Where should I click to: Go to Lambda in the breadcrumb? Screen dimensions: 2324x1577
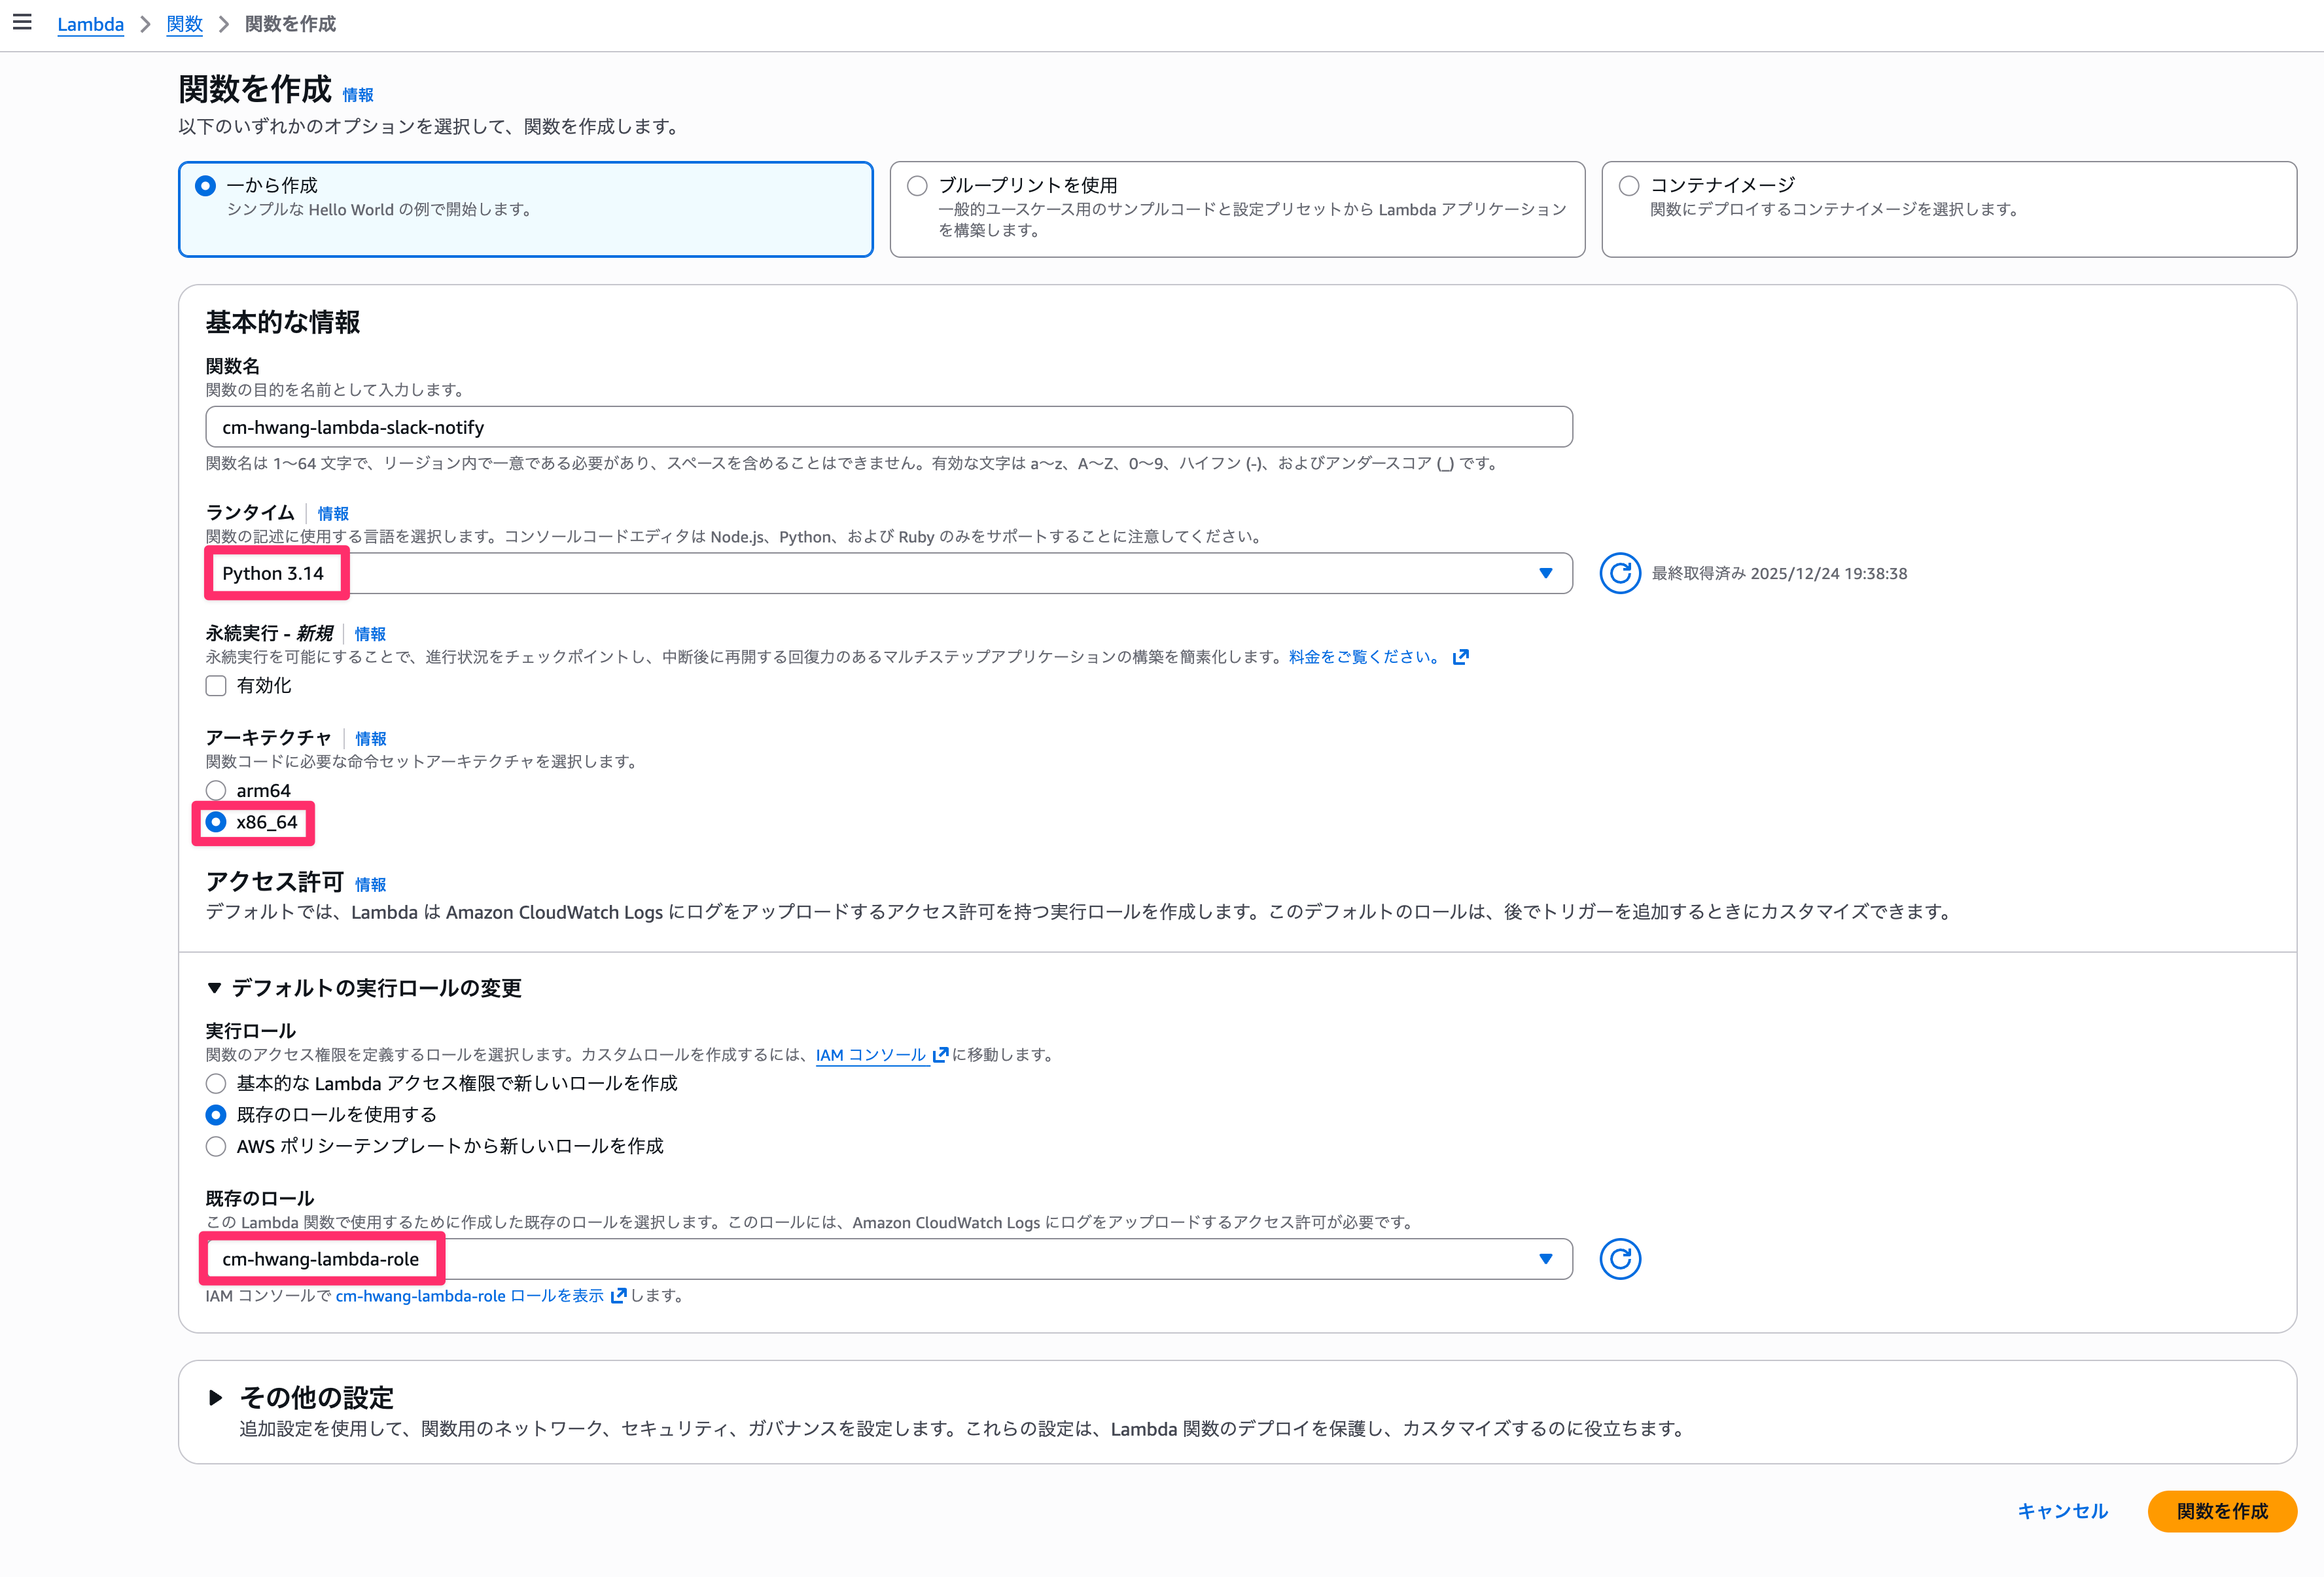click(90, 24)
